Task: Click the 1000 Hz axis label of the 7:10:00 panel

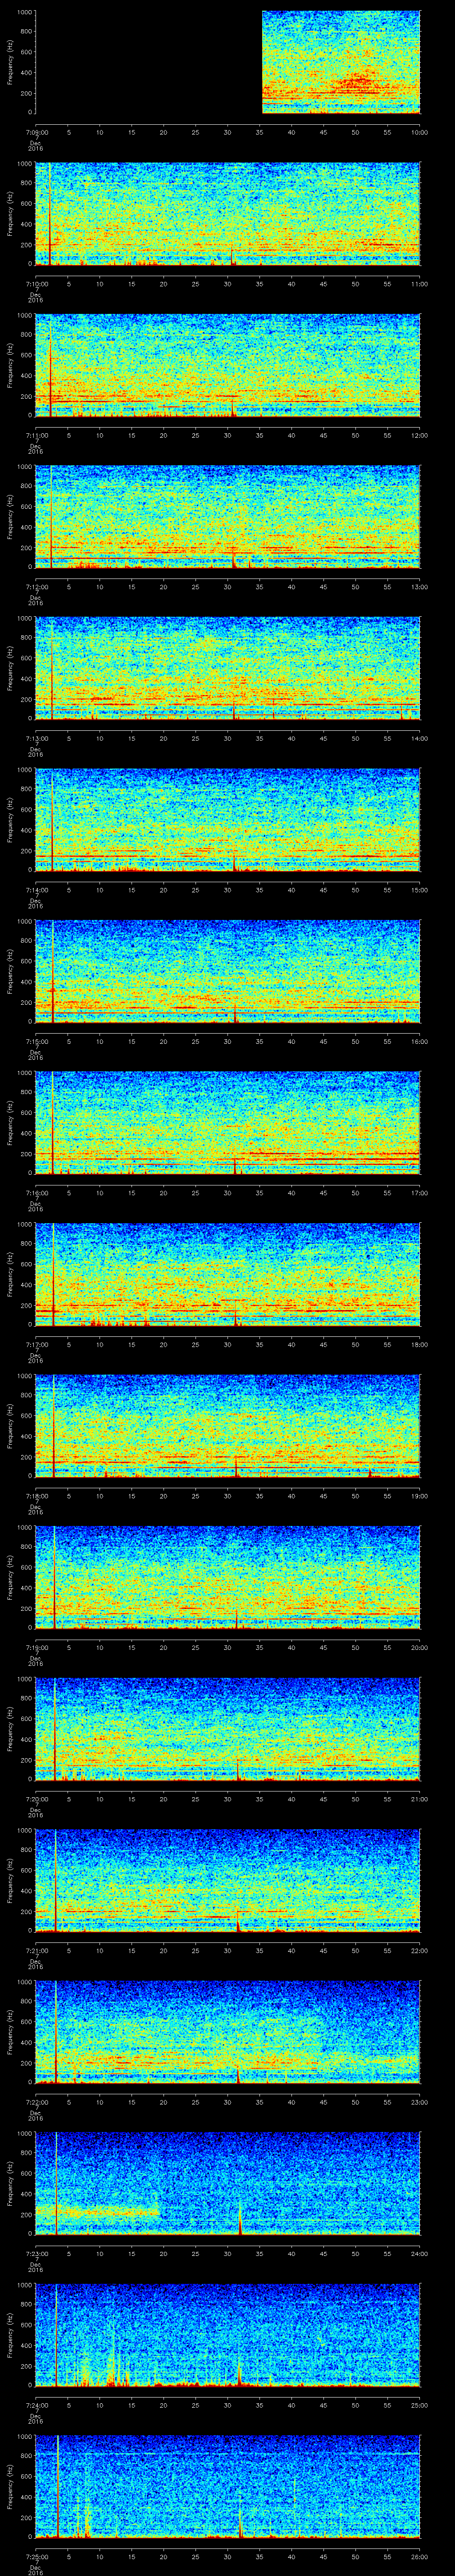Action: [x=25, y=164]
